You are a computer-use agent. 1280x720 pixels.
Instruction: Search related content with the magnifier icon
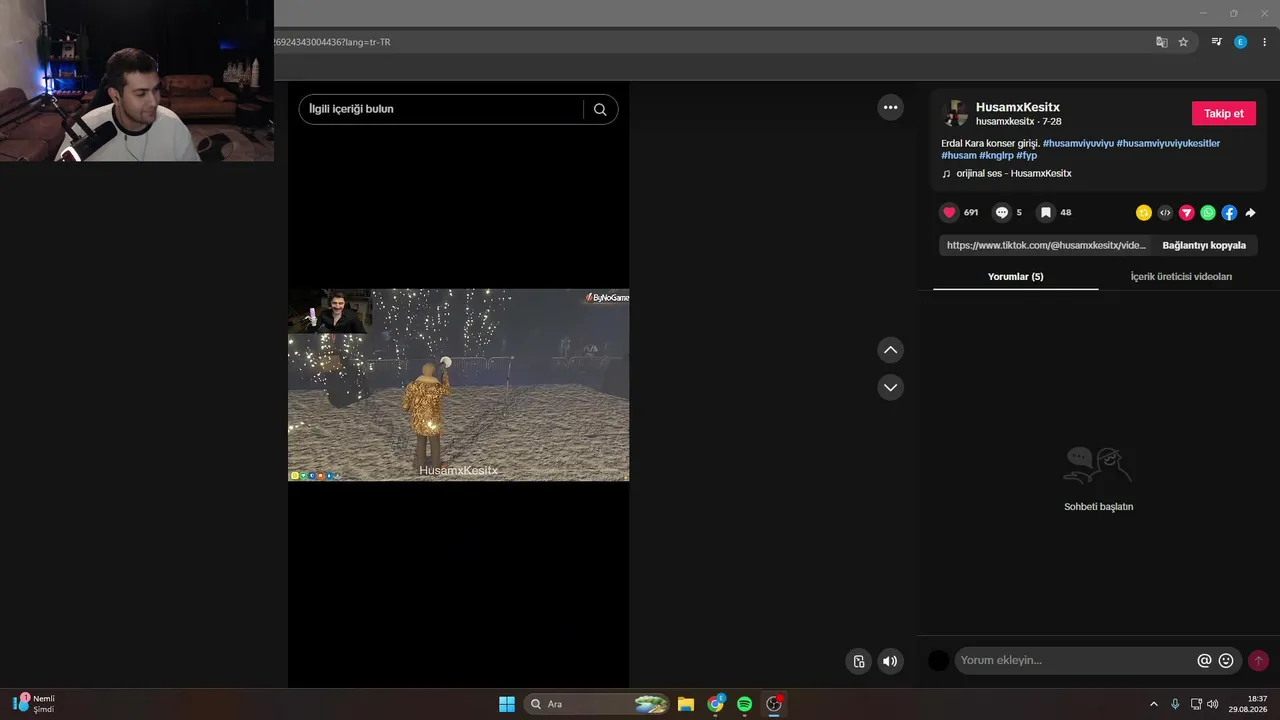pos(600,109)
